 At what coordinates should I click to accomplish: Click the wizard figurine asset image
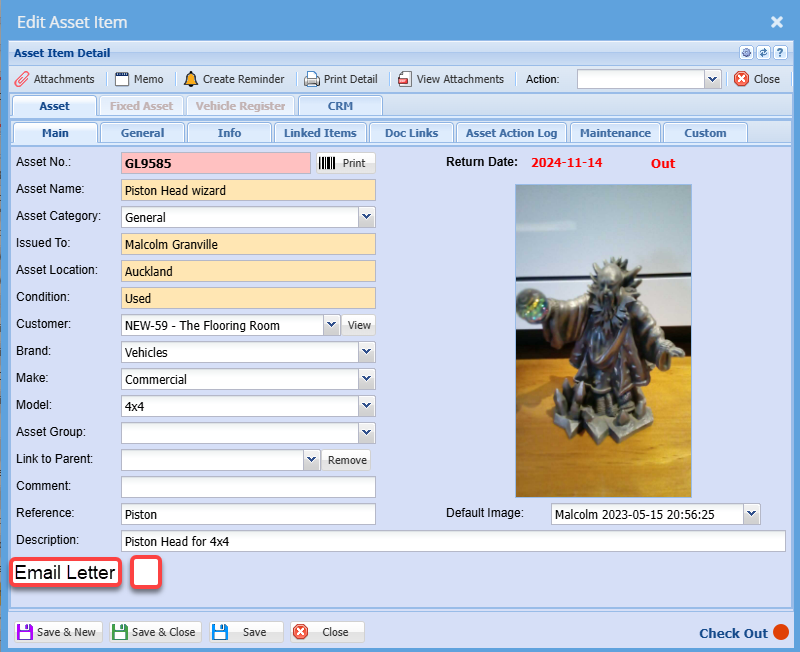tap(603, 340)
